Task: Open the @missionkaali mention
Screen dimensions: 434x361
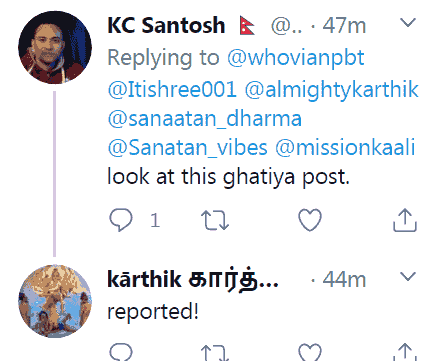Action: (345, 147)
